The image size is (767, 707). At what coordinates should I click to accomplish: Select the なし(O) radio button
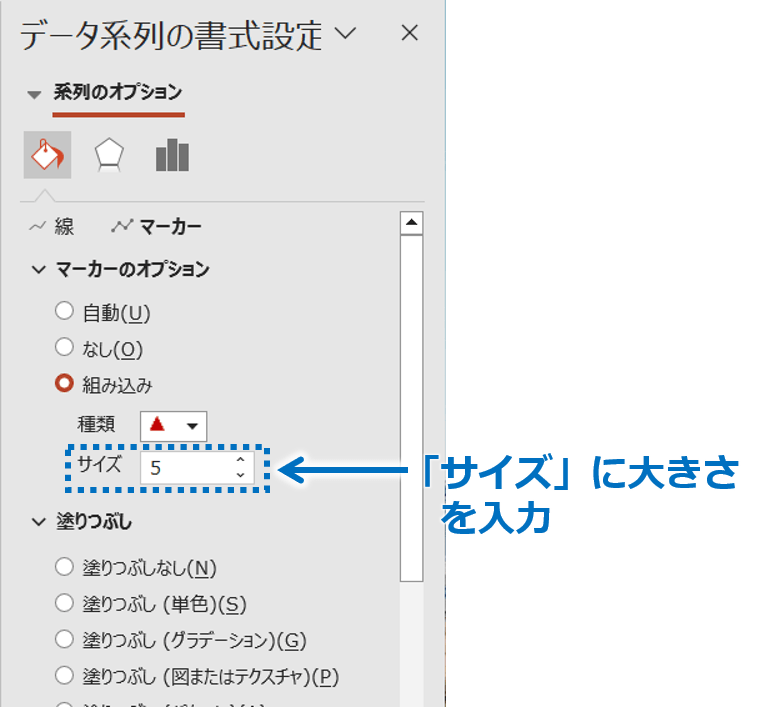pos(64,347)
